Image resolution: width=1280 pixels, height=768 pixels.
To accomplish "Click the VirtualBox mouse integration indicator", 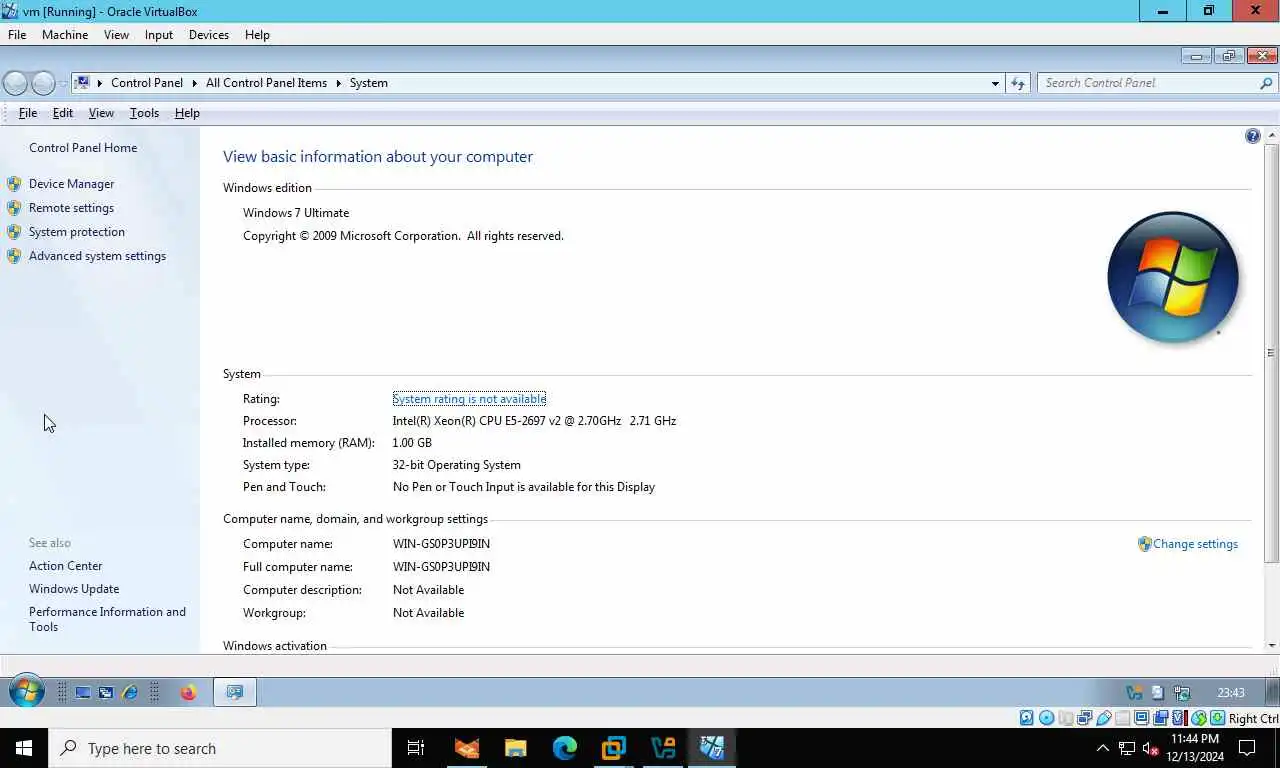I will click(x=1198, y=718).
